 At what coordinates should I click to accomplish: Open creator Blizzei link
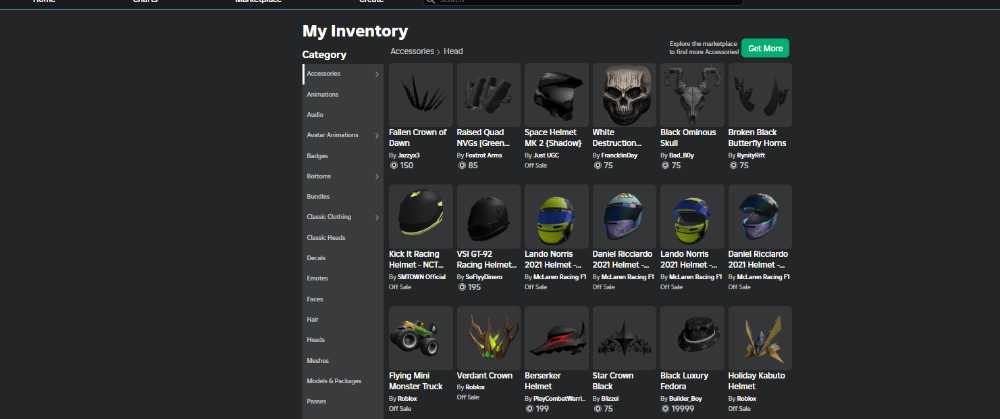tap(610, 399)
